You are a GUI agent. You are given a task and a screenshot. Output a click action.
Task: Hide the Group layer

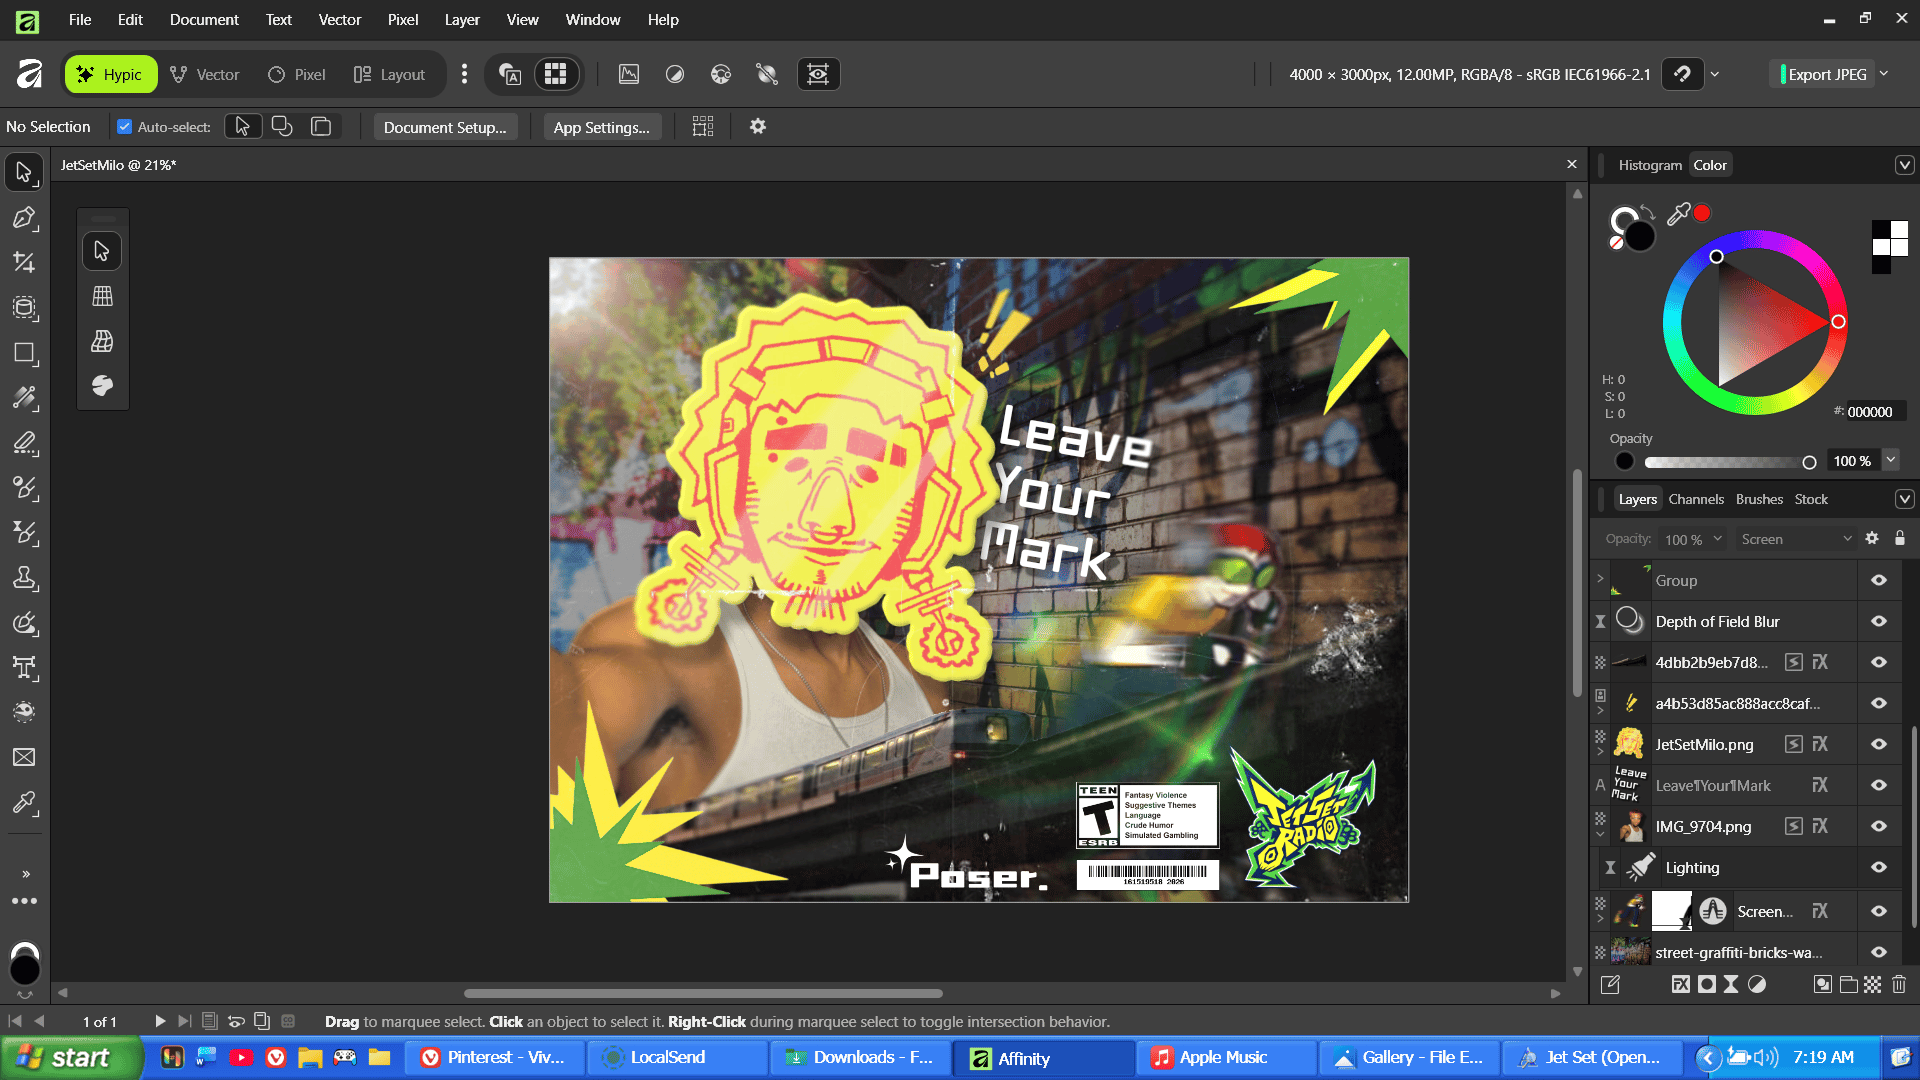coord(1879,581)
